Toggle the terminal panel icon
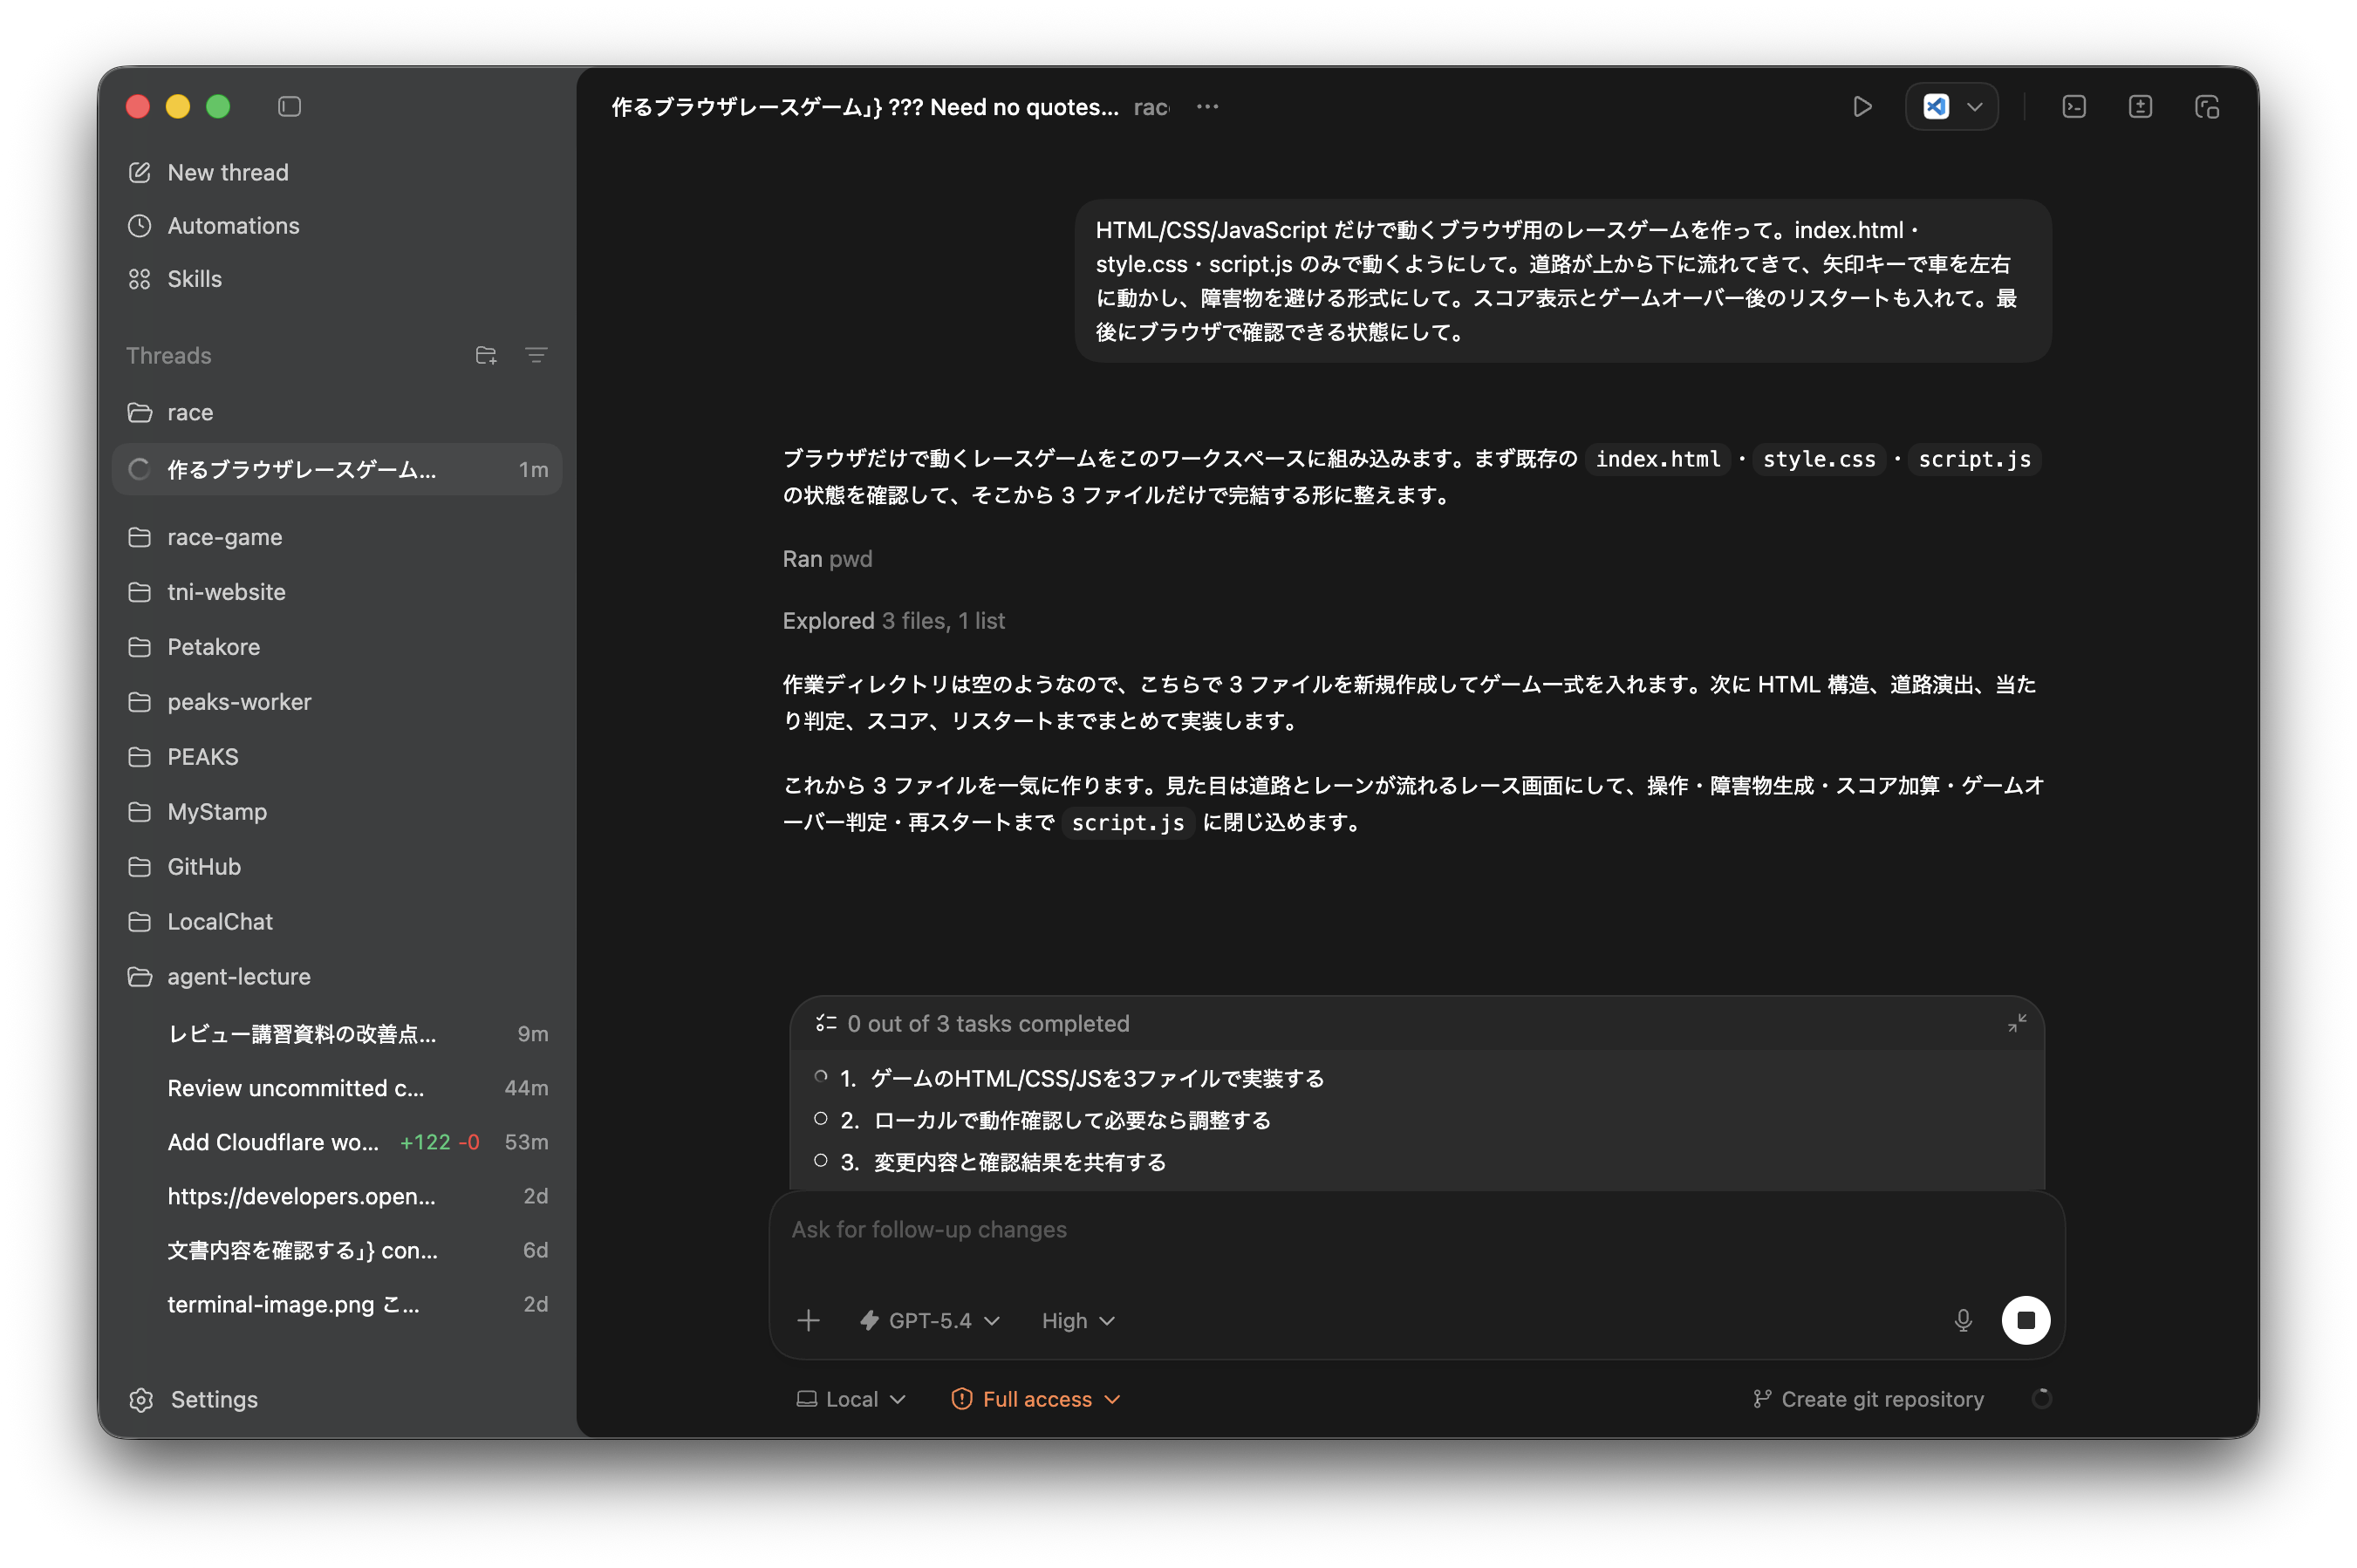This screenshot has width=2357, height=1568. pos(2073,106)
